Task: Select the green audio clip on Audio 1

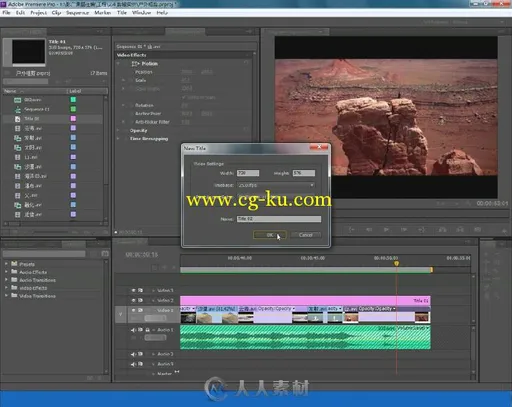Action: pyautogui.click(x=305, y=337)
